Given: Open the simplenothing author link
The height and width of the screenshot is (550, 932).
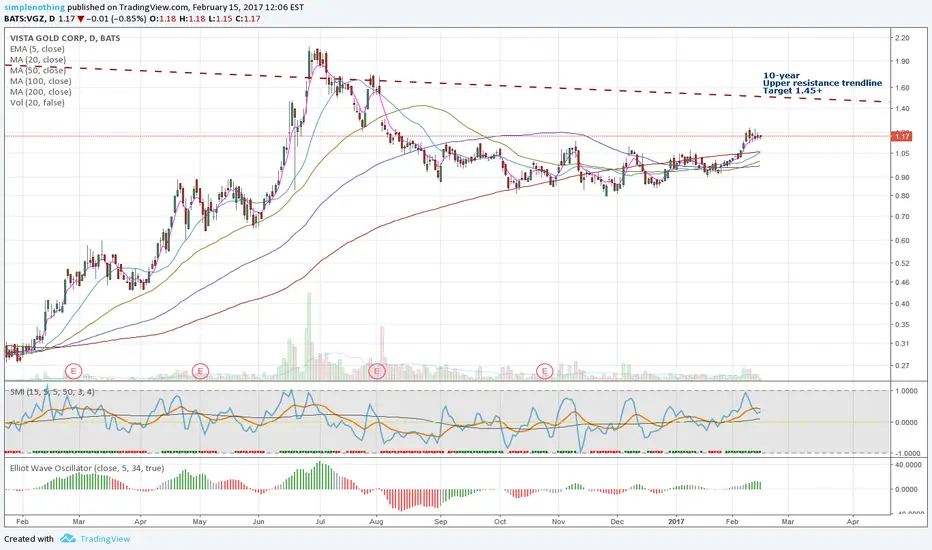Looking at the screenshot, I should point(34,7).
